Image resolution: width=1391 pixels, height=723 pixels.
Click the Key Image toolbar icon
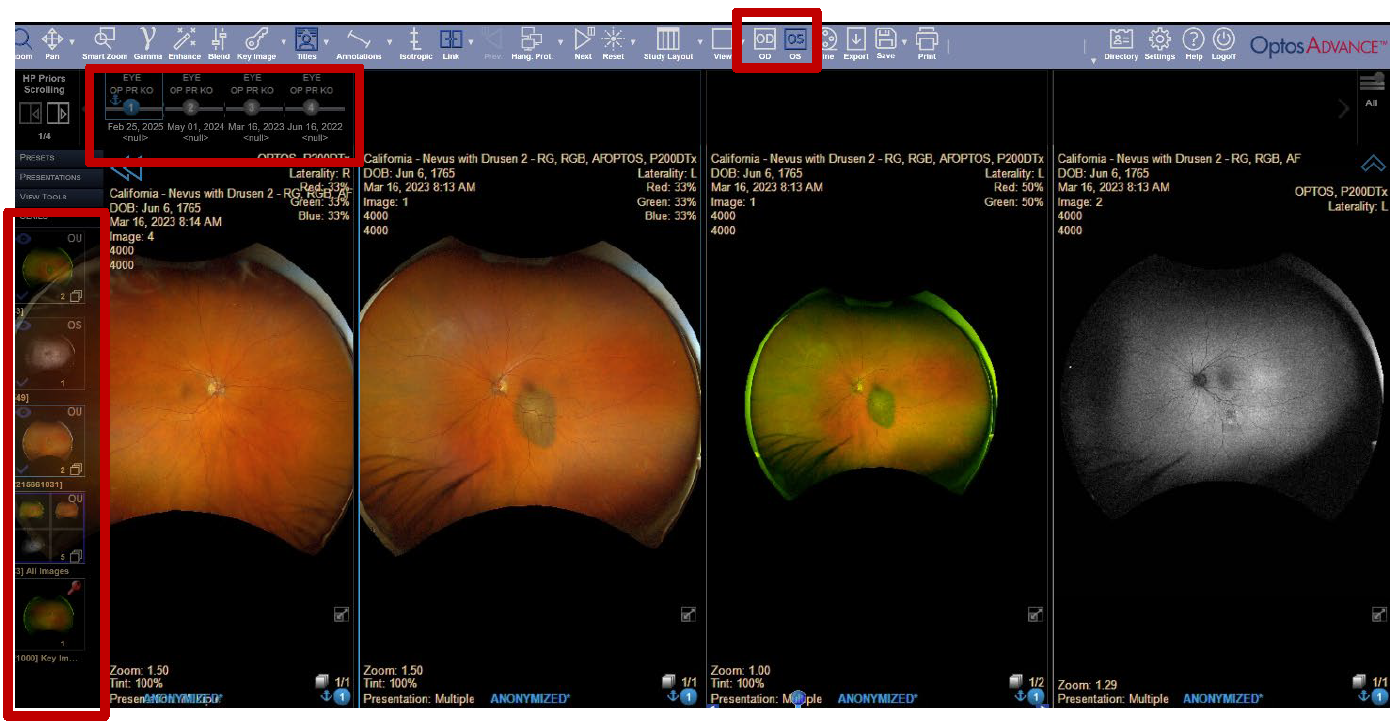click(255, 39)
